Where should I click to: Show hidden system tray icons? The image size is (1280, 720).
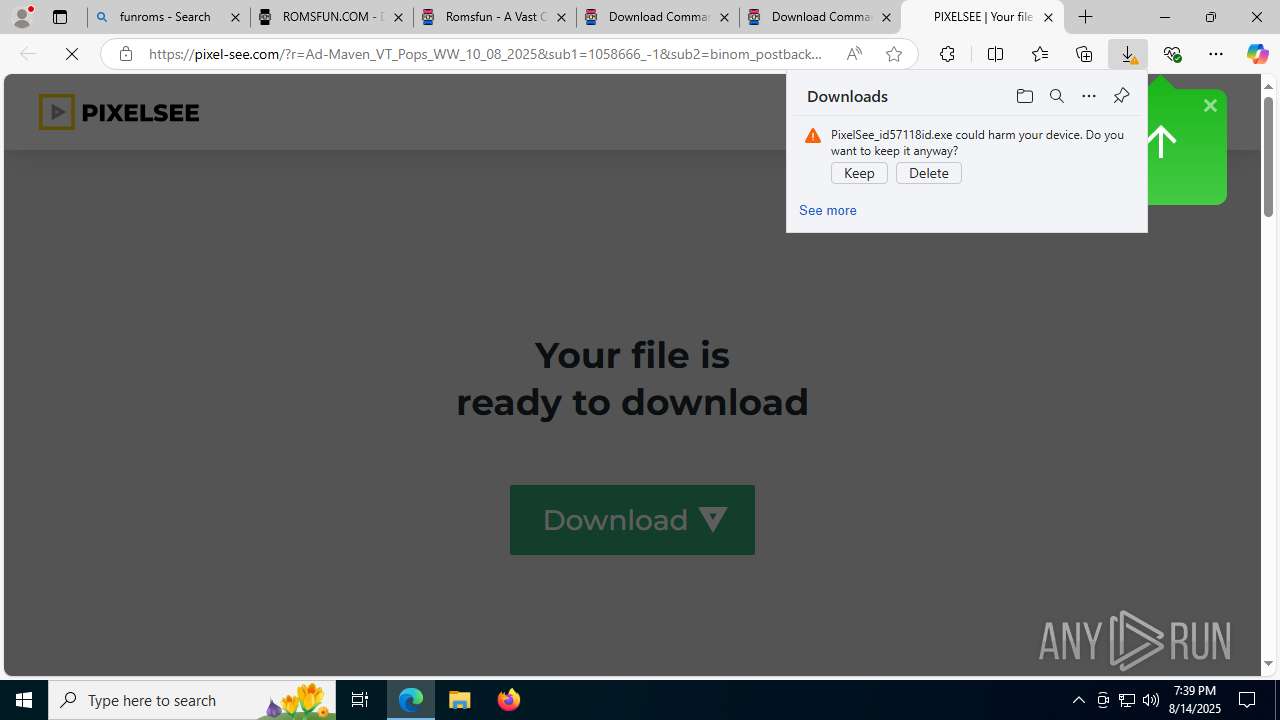(1078, 700)
